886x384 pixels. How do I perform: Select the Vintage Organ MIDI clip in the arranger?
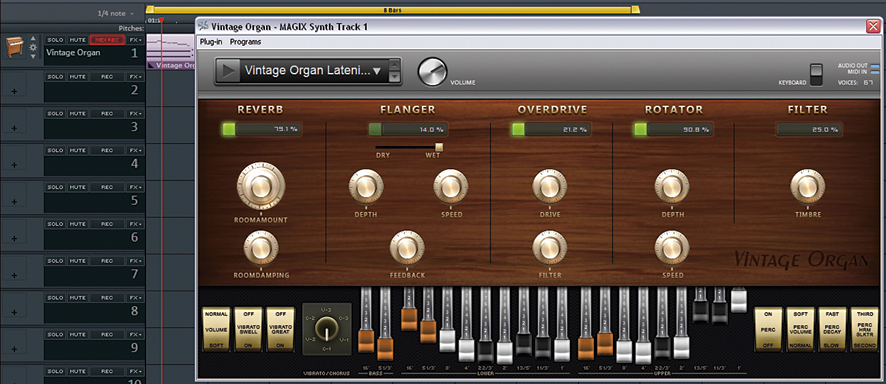coord(171,52)
